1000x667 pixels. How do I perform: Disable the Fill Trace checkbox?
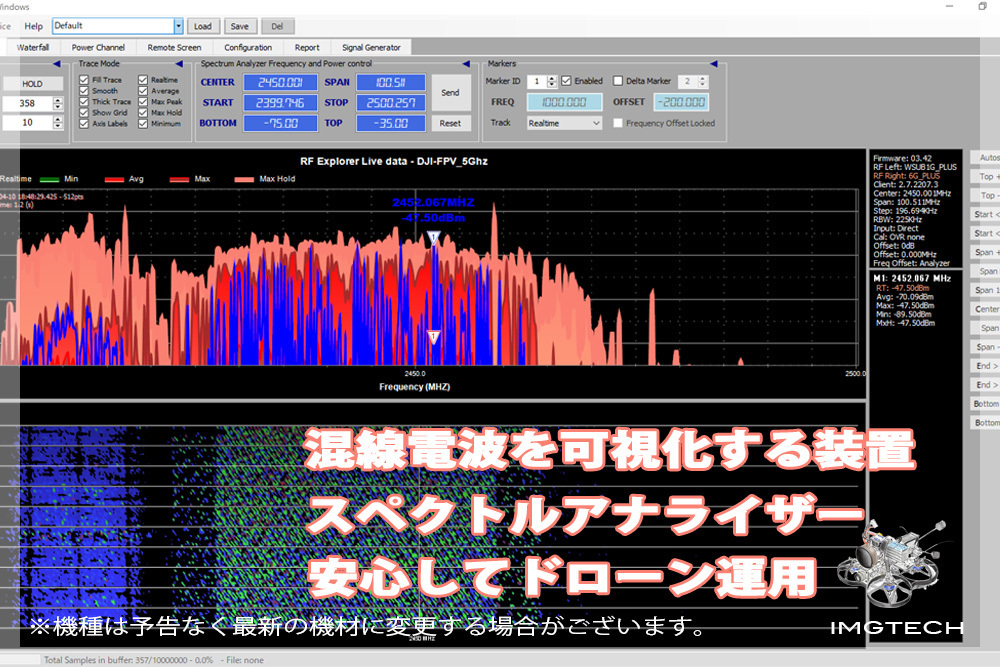(85, 80)
